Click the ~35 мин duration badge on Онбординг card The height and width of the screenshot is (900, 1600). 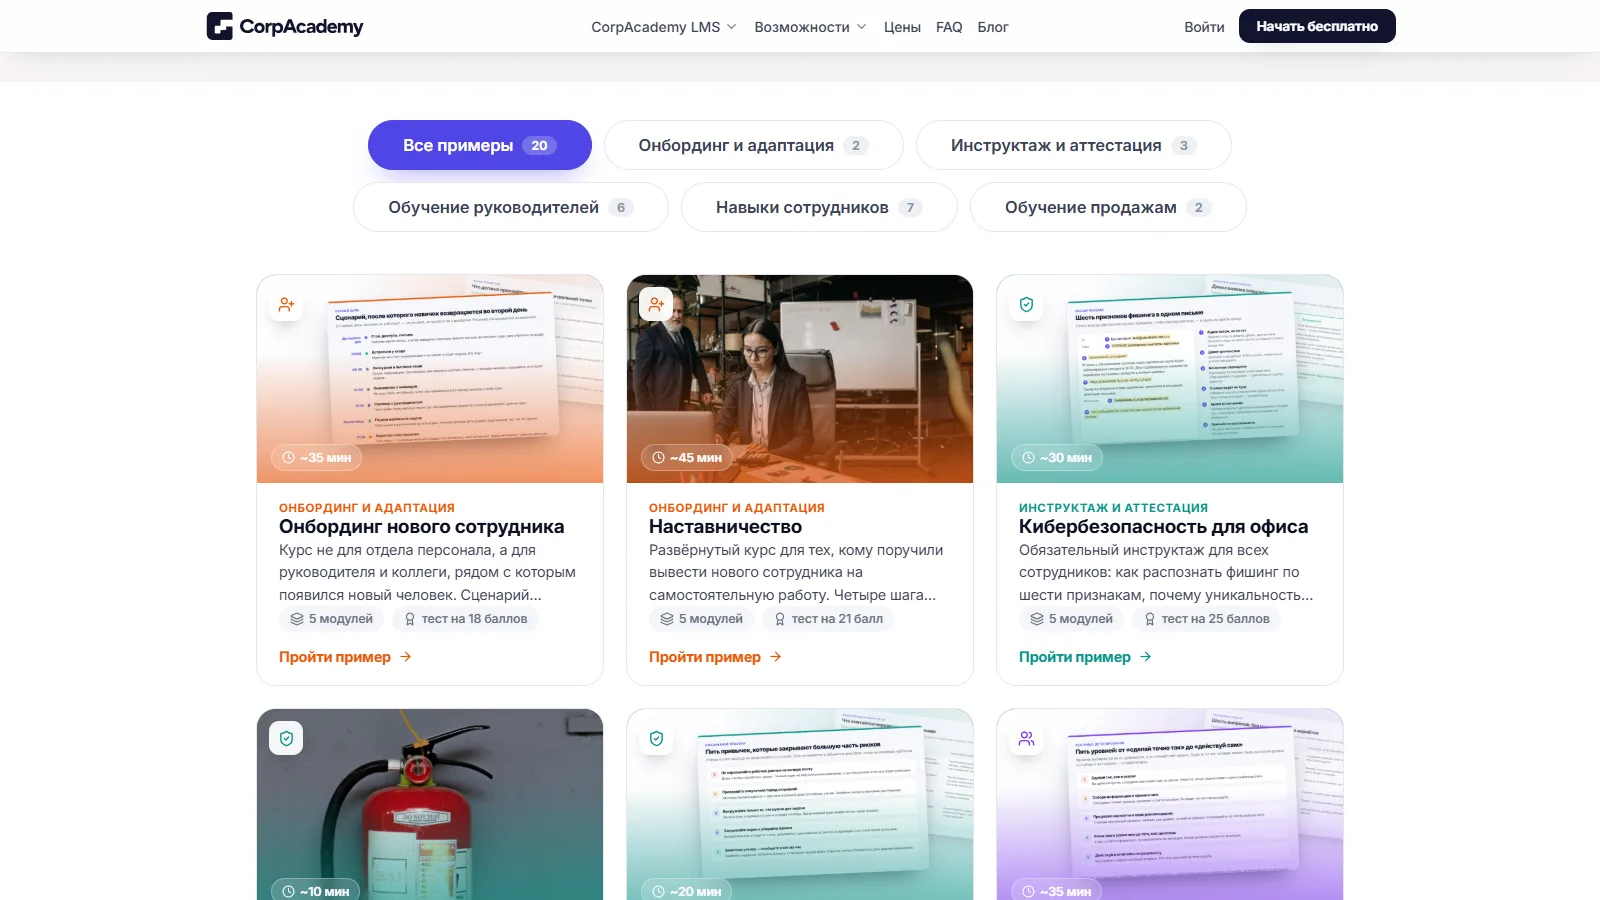[316, 457]
